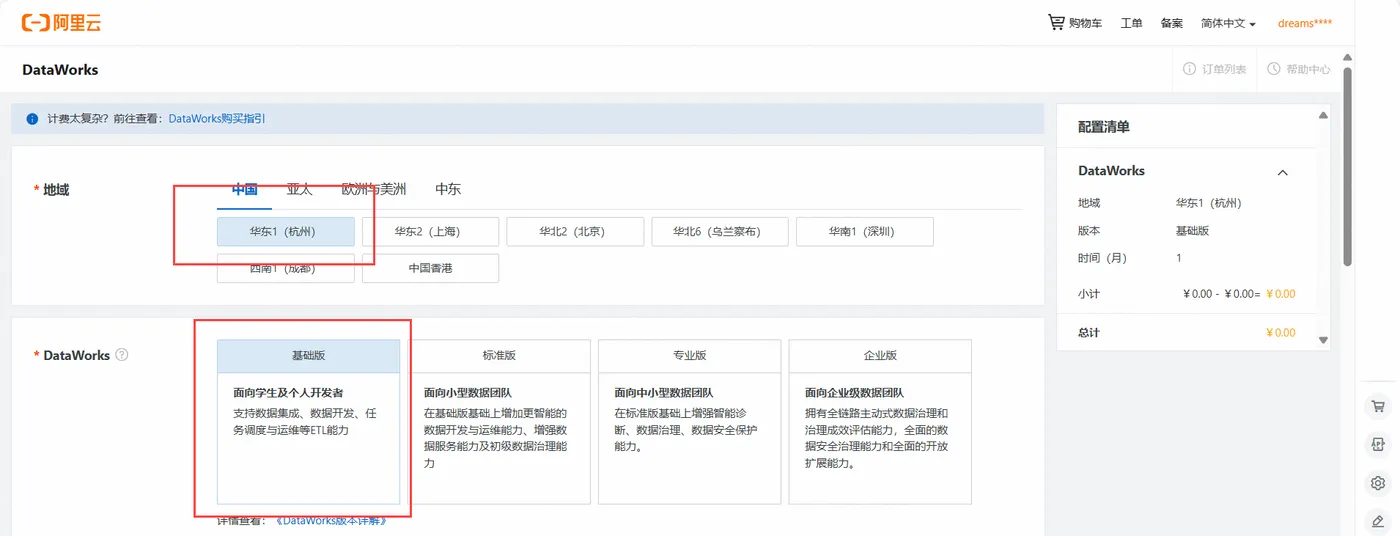The height and width of the screenshot is (536, 1400).
Task: Click the Alibaba Cloud logo
Action: 61,22
